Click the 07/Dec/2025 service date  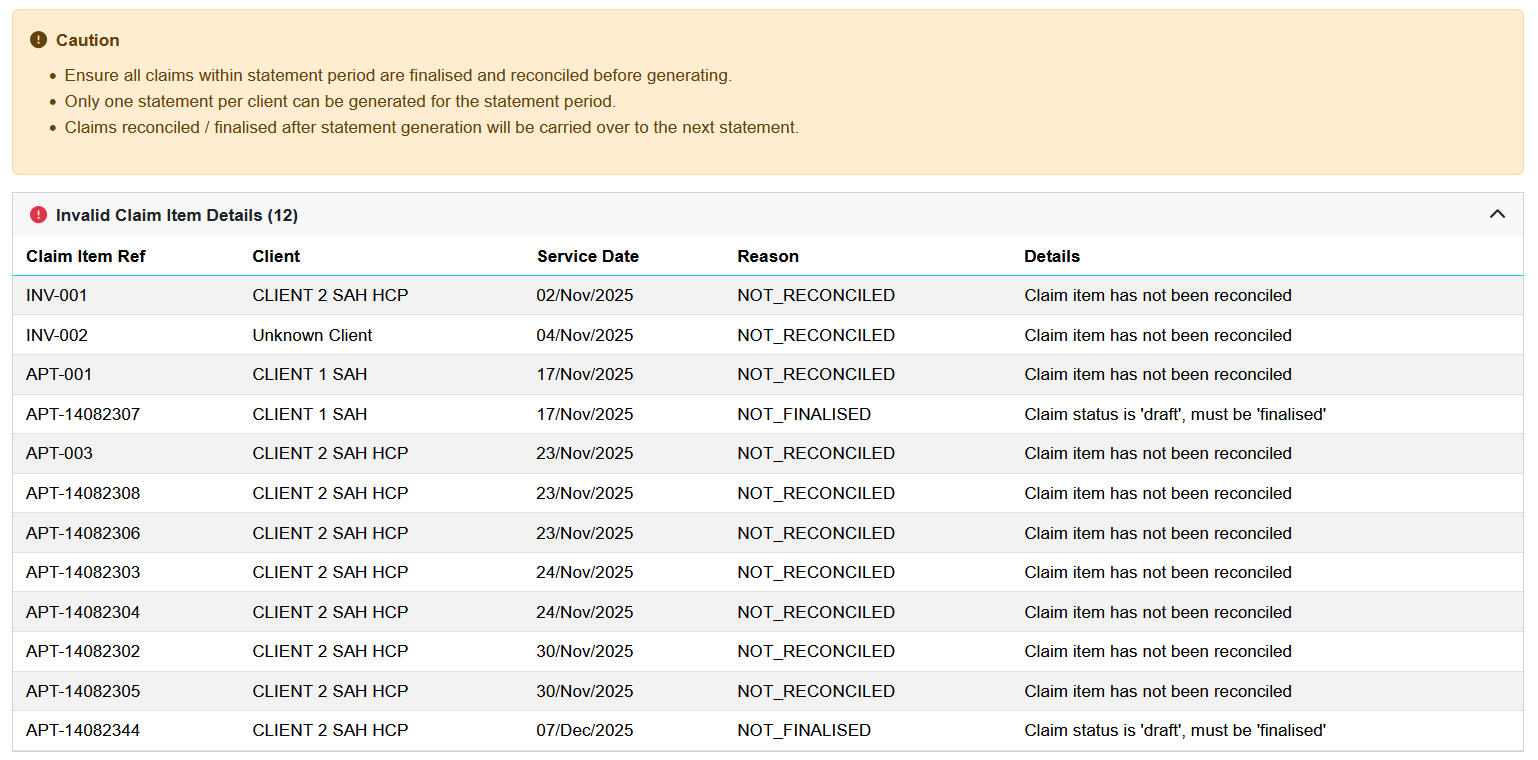point(585,730)
